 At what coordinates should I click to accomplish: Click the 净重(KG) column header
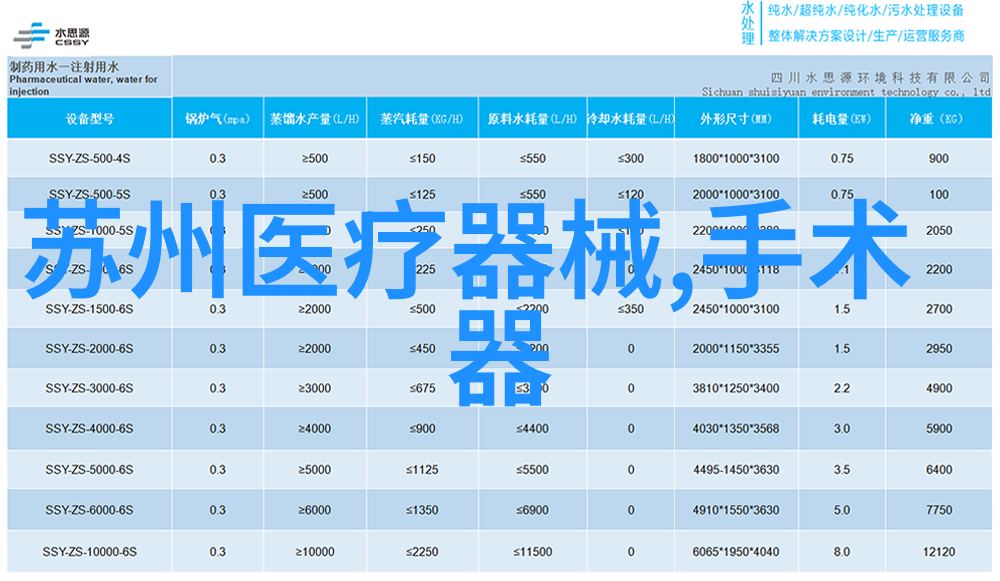[938, 119]
